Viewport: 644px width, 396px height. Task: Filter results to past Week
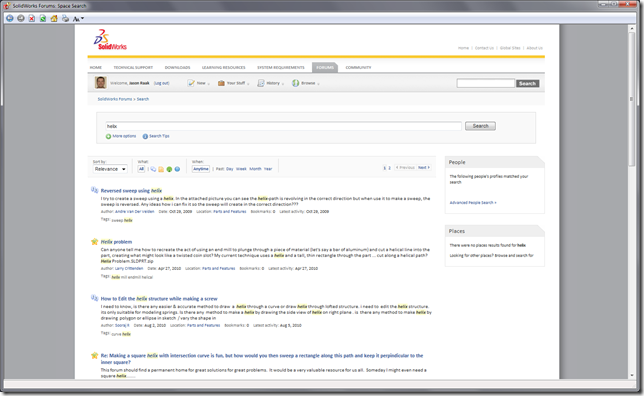[241, 169]
